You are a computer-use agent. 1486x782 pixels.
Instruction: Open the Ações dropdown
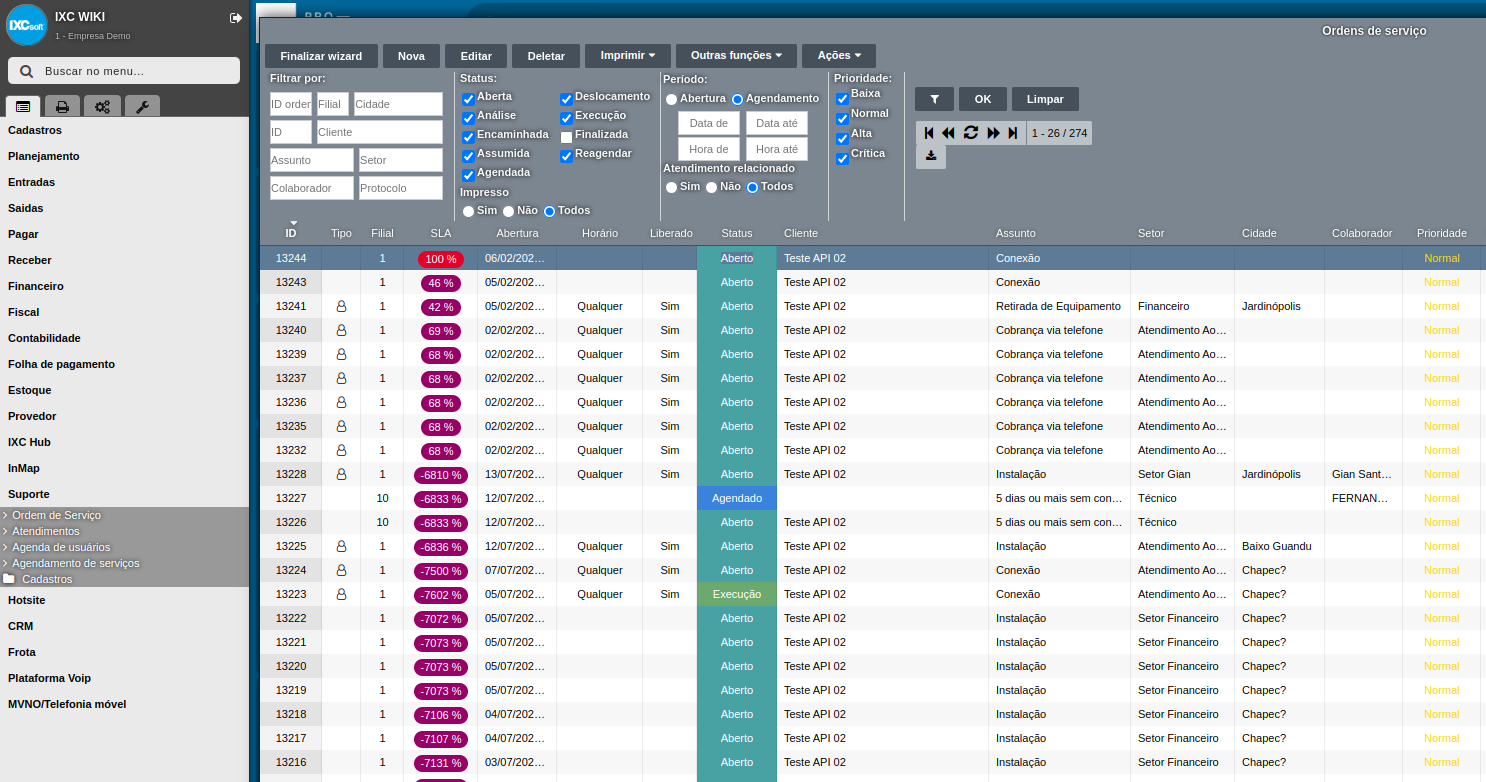coord(839,56)
